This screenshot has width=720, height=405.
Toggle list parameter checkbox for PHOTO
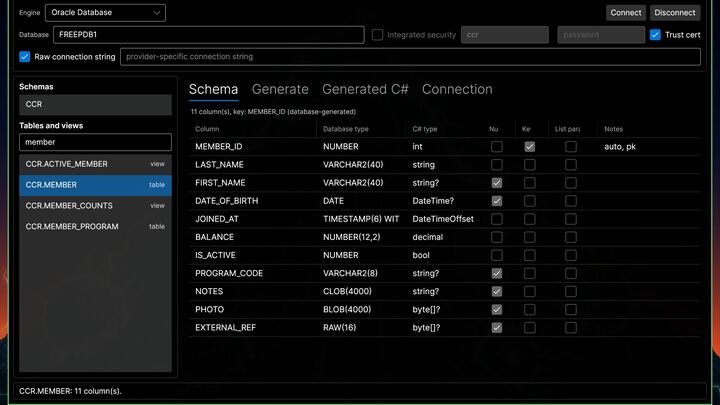coord(571,309)
